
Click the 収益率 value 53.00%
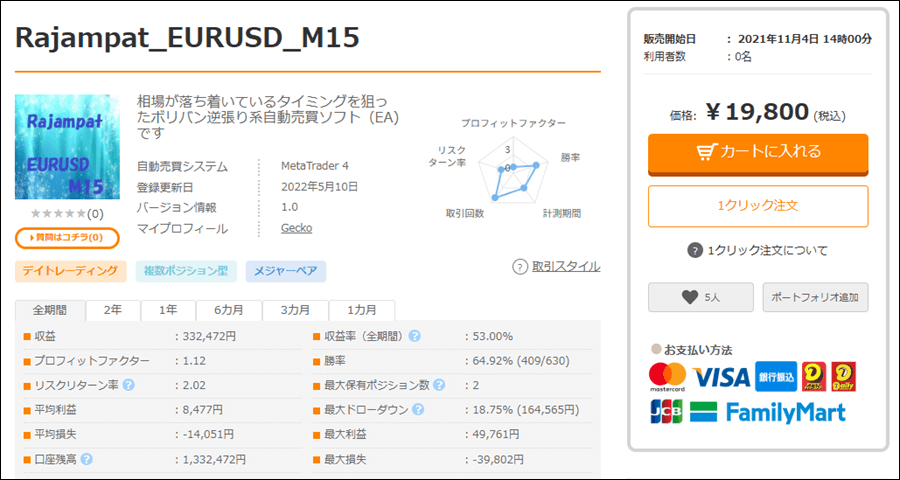pos(492,336)
